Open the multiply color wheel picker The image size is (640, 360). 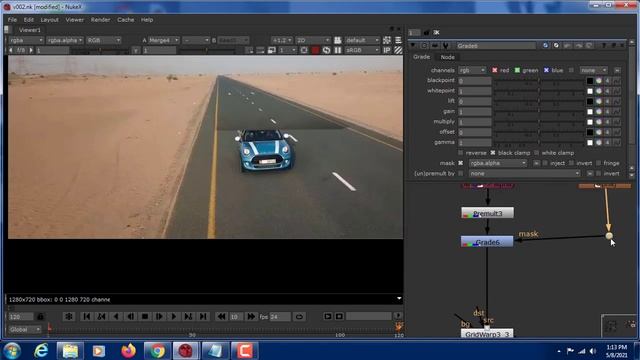[x=599, y=122]
